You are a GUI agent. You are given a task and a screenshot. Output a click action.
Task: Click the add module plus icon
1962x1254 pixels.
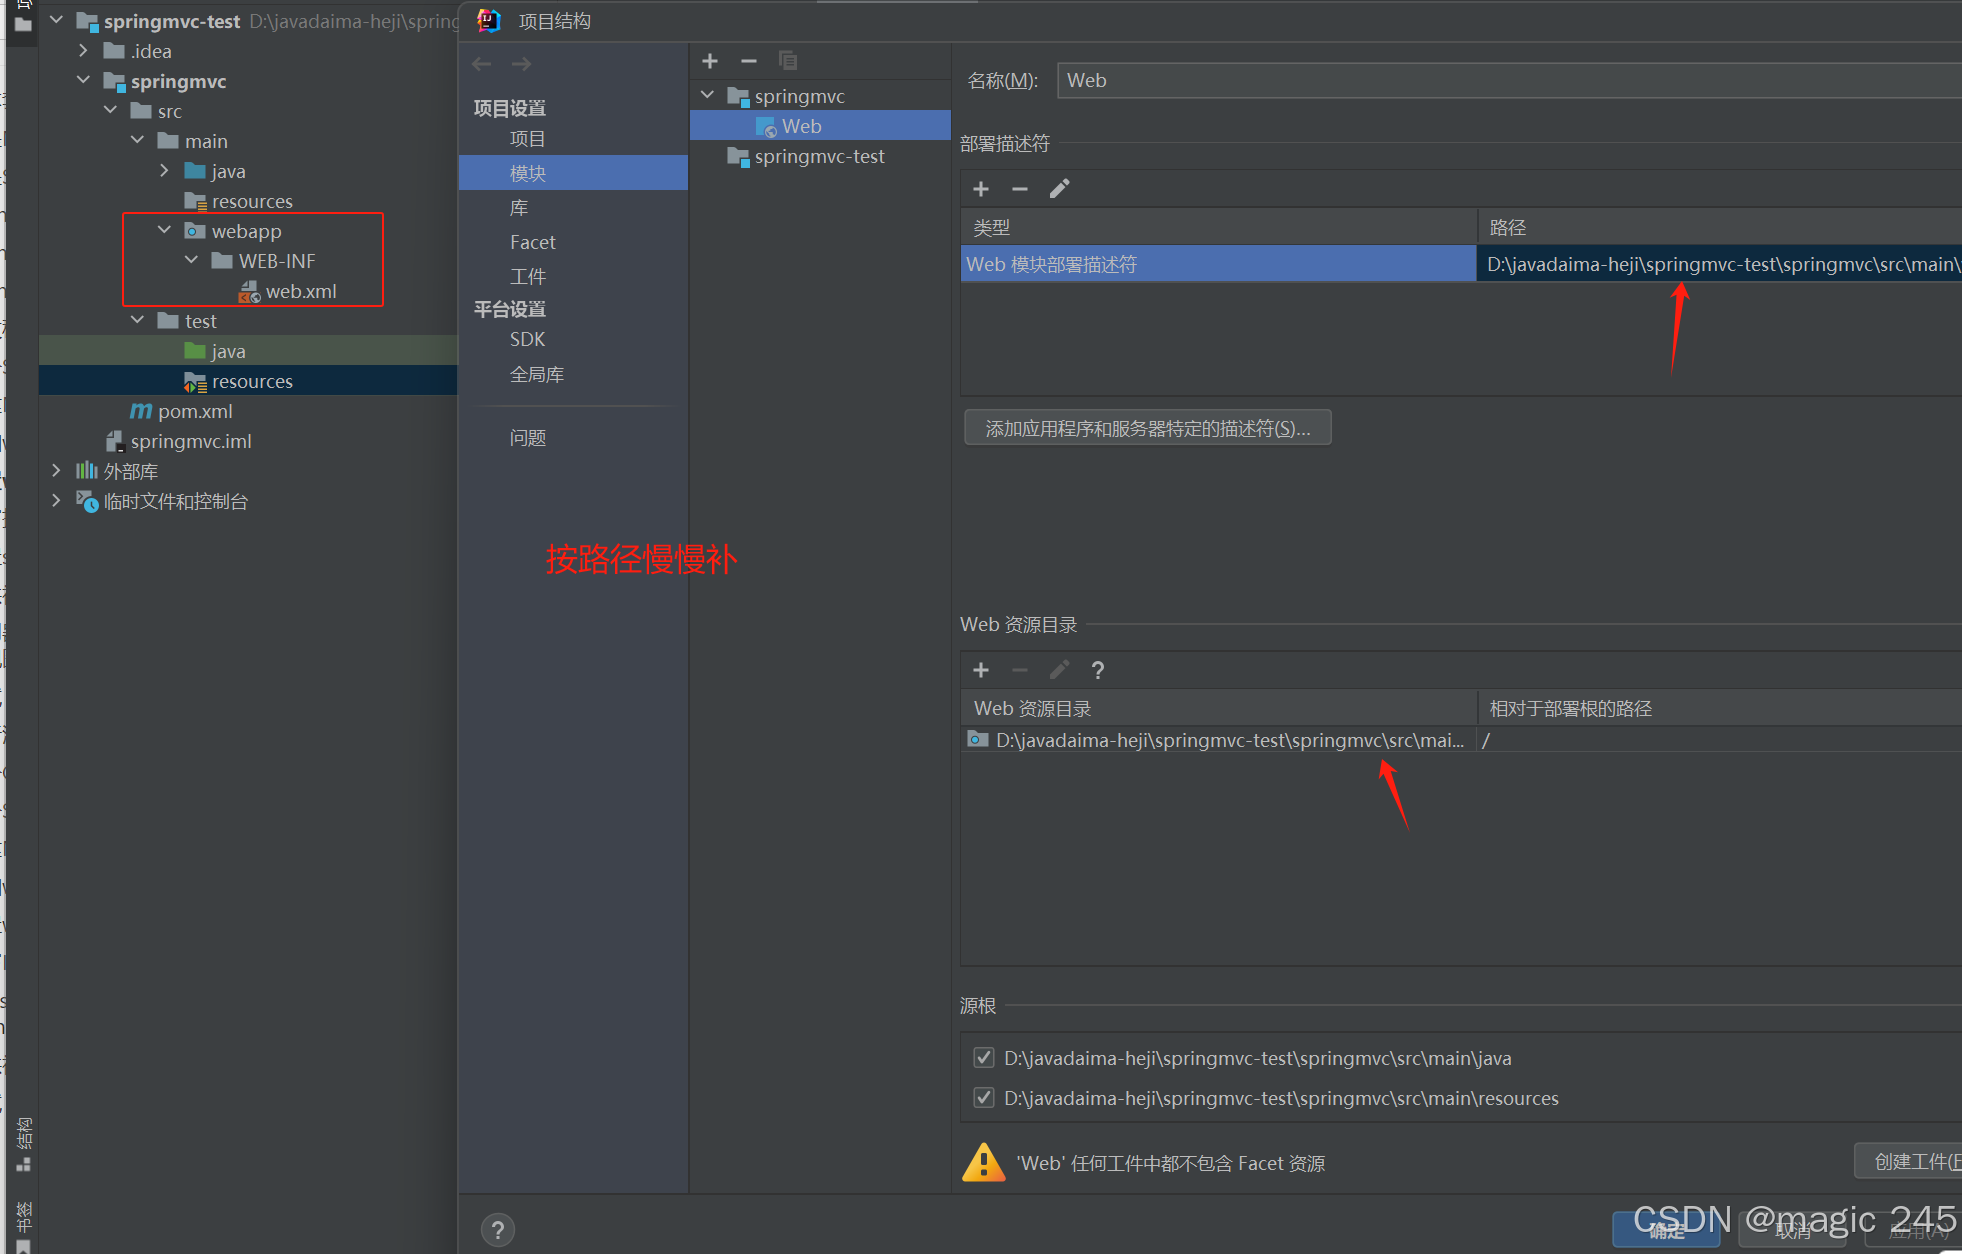pos(710,61)
